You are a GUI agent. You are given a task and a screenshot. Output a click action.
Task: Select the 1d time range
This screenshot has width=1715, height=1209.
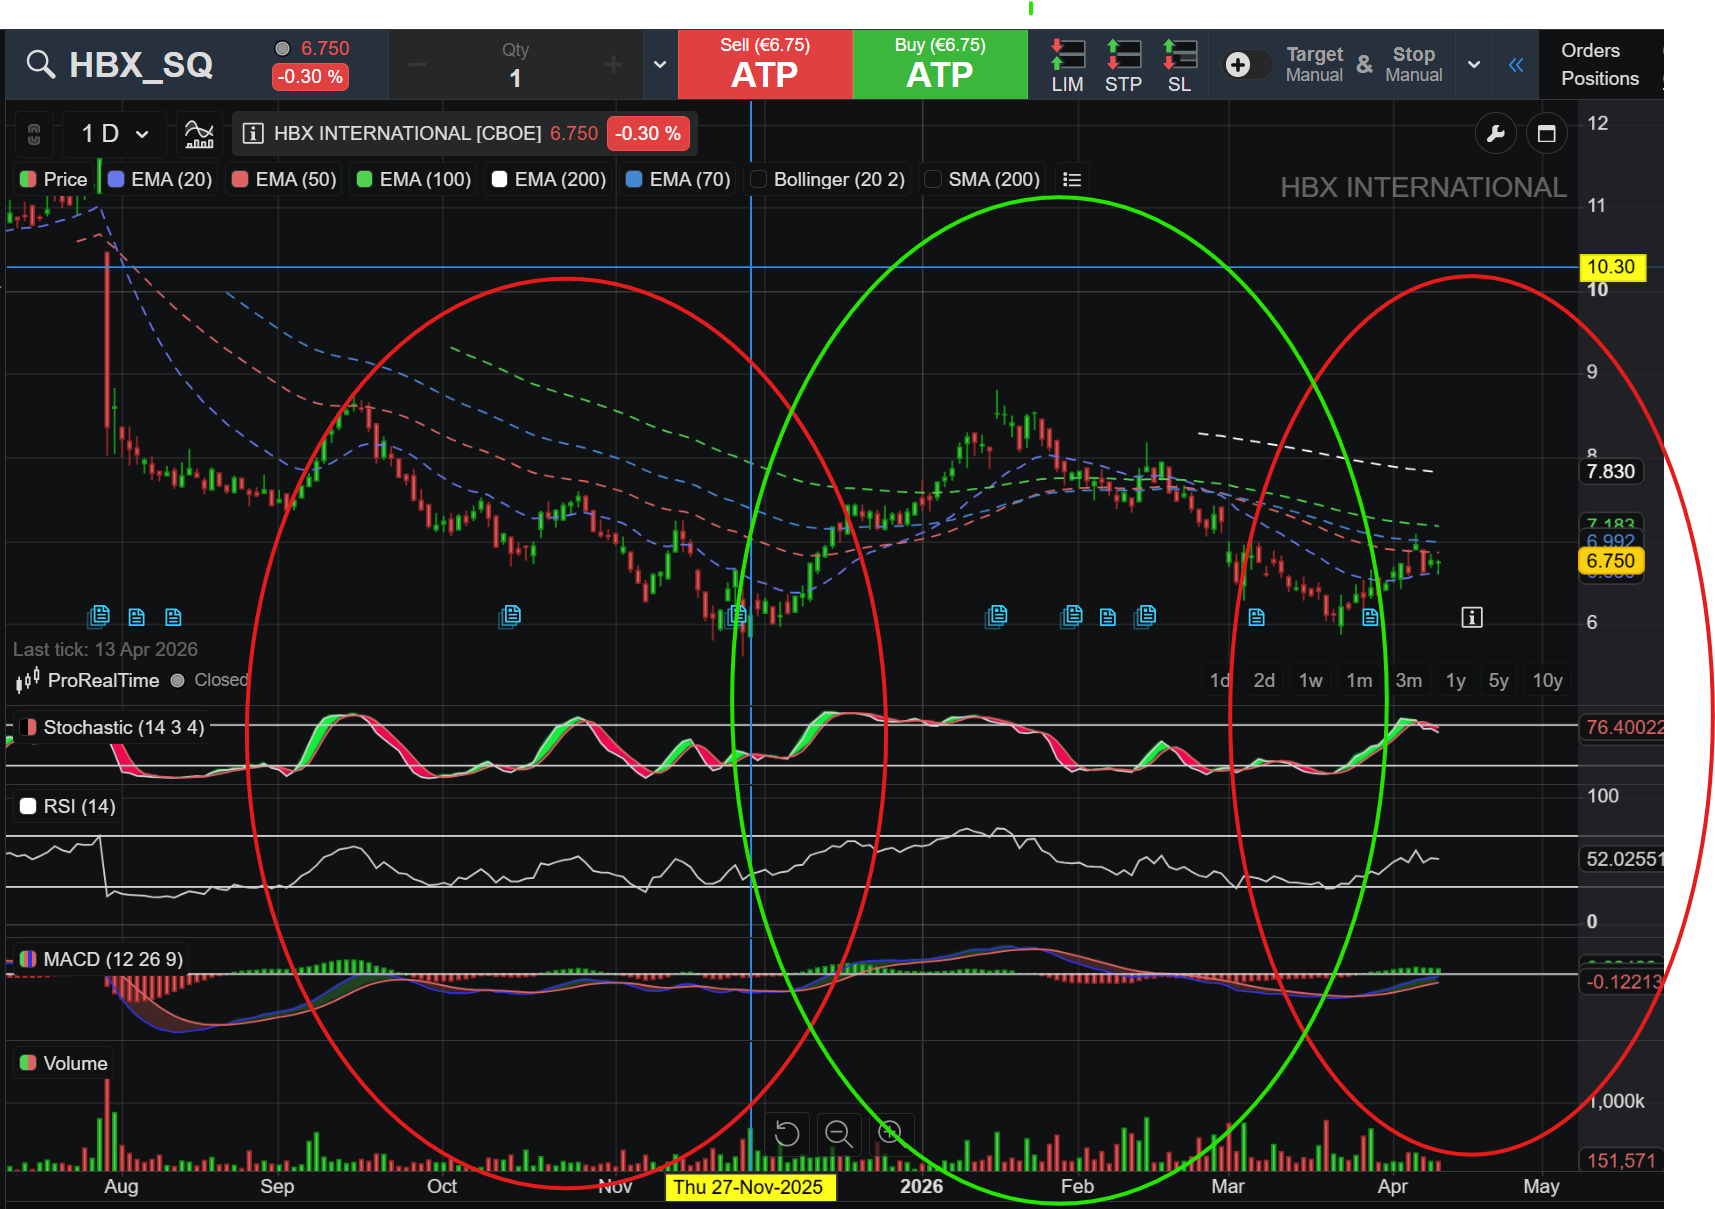click(1219, 680)
